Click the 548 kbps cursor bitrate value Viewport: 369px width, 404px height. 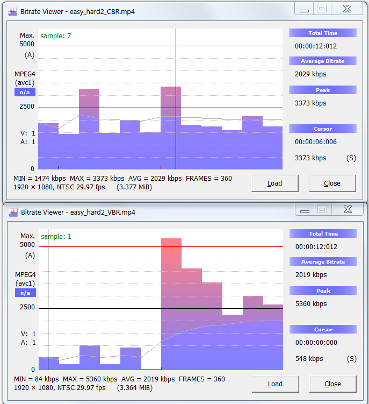(x=309, y=359)
